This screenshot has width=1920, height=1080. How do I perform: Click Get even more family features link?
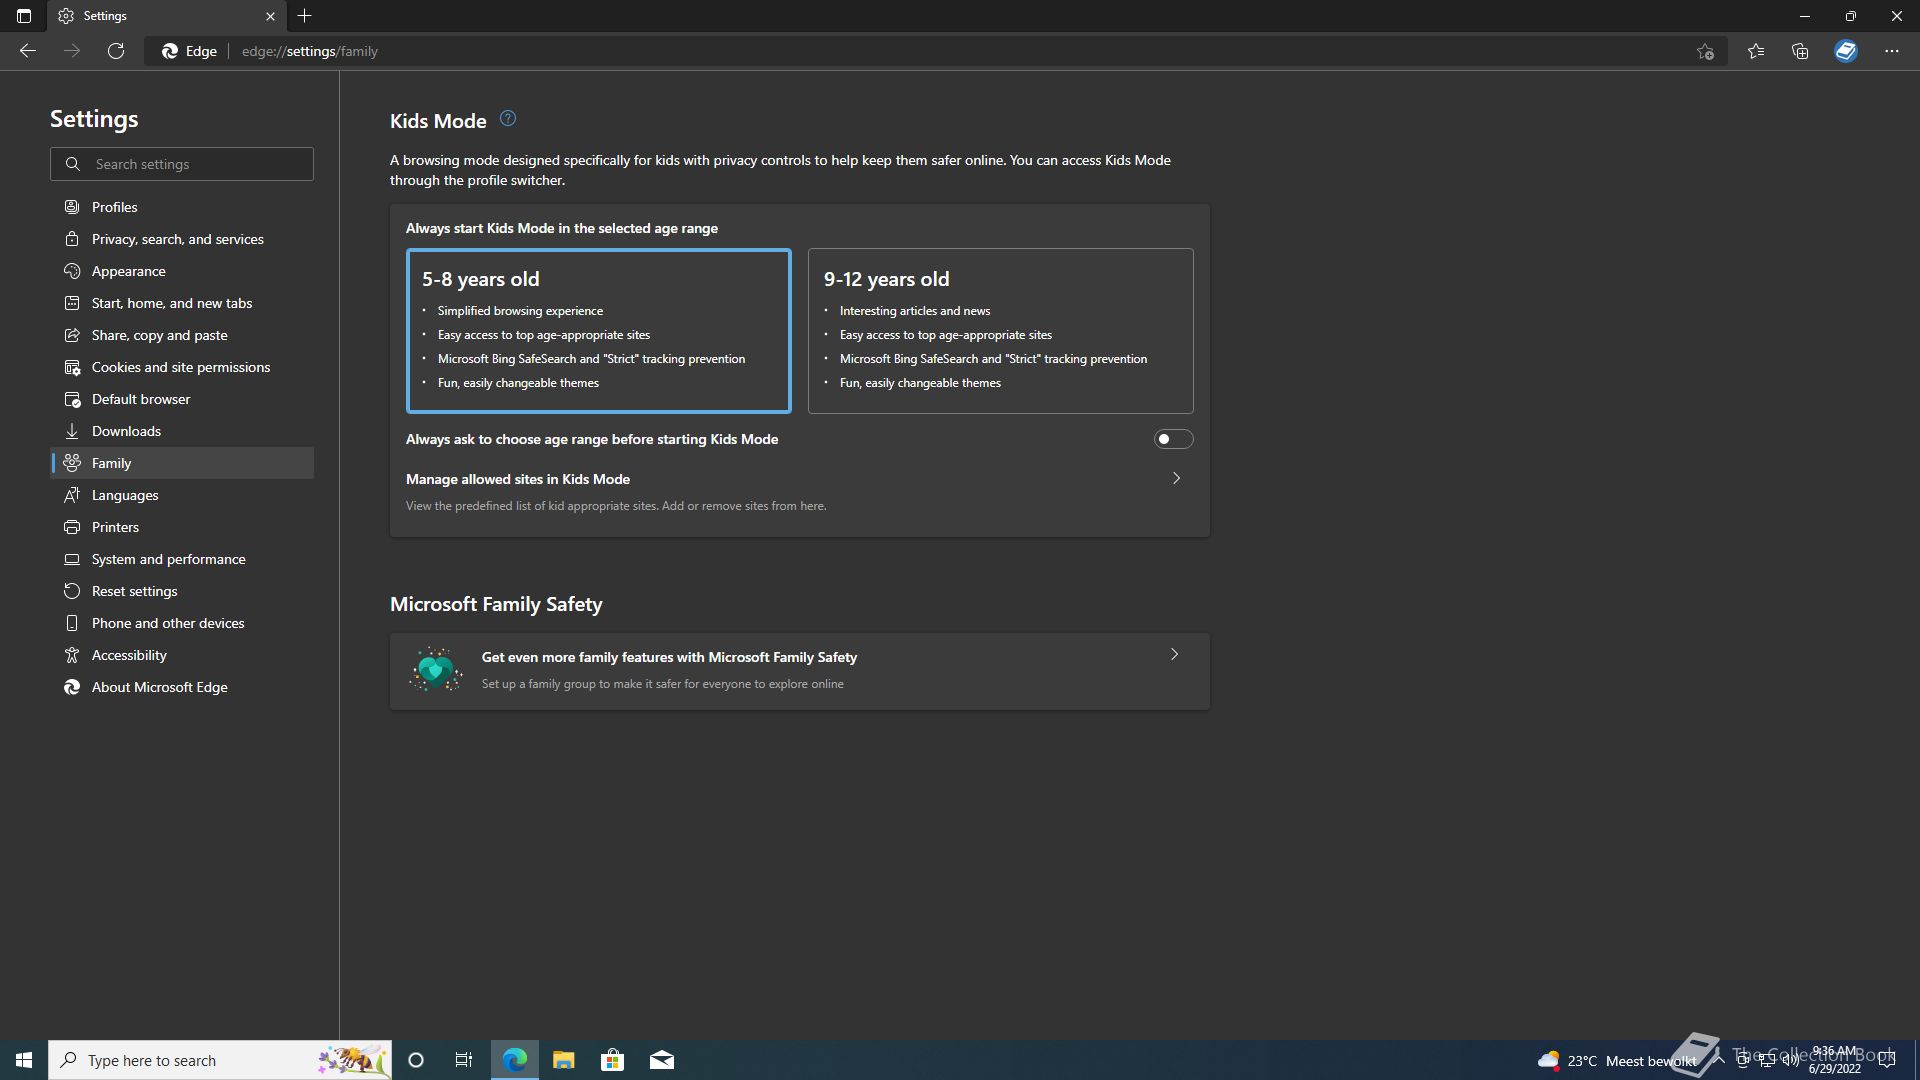(669, 657)
